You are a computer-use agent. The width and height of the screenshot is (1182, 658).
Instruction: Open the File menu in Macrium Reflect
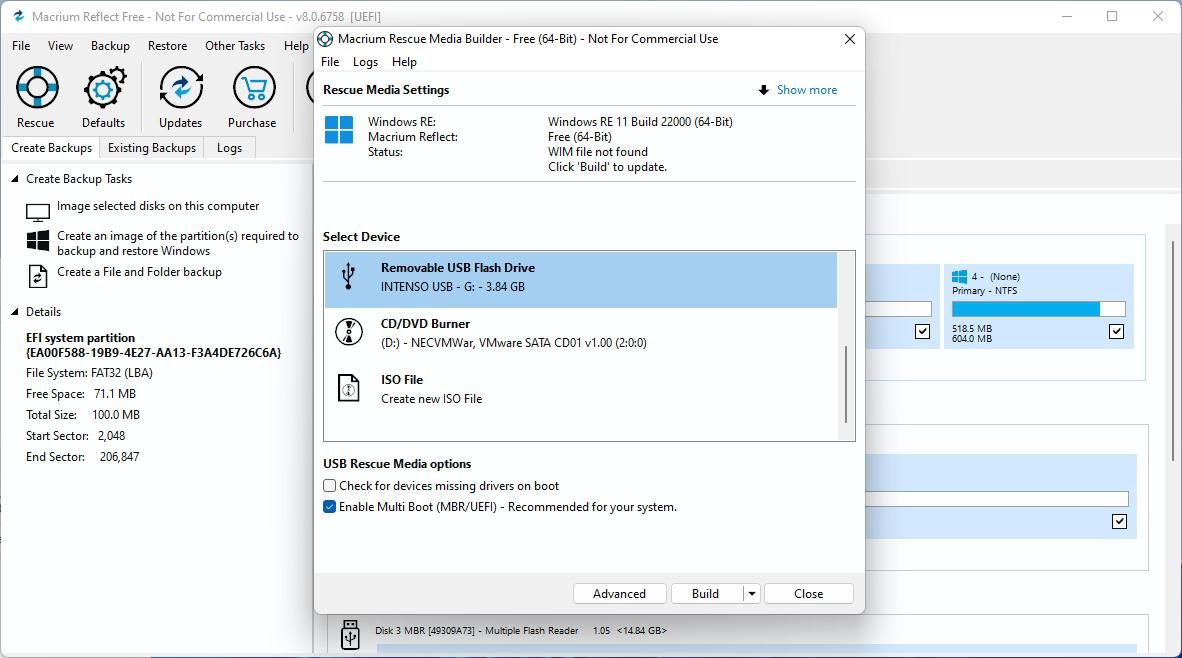pos(21,46)
